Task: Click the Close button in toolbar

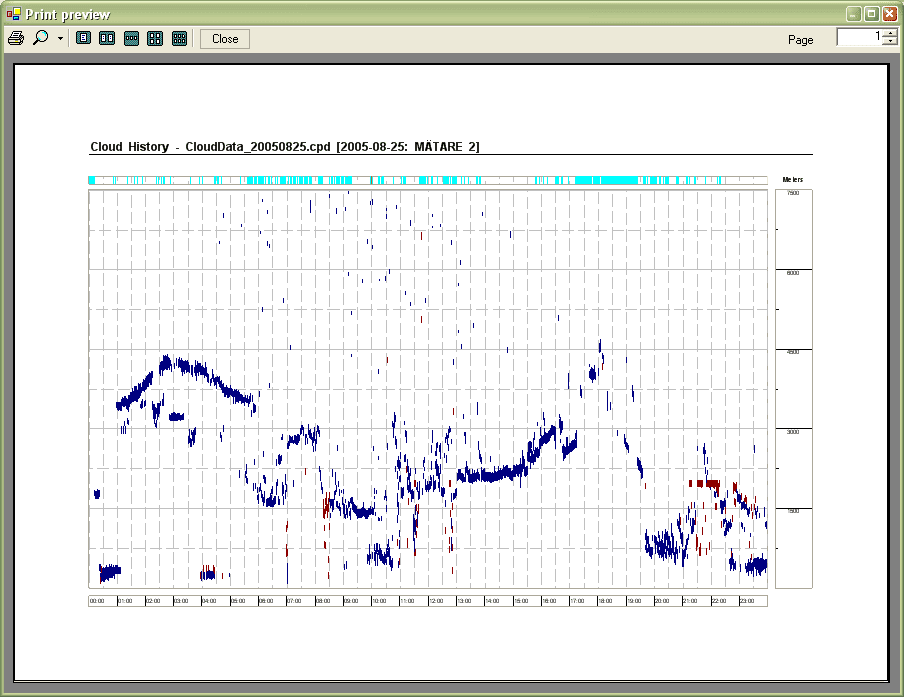Action: click(225, 39)
